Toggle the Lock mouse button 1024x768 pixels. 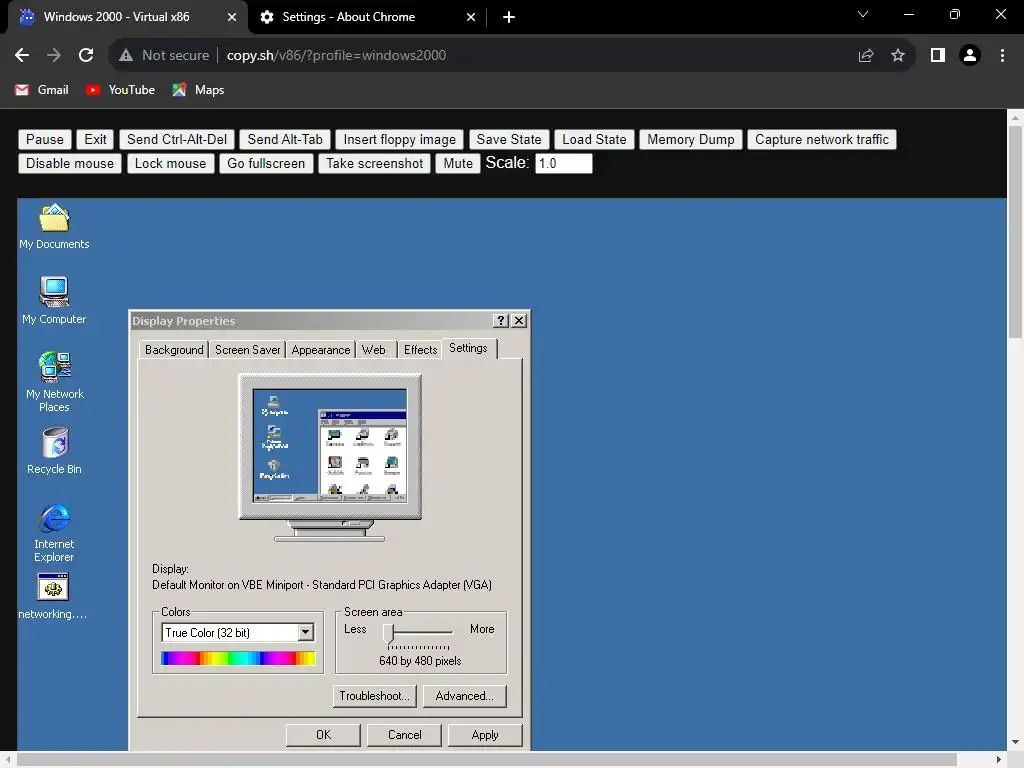(170, 164)
